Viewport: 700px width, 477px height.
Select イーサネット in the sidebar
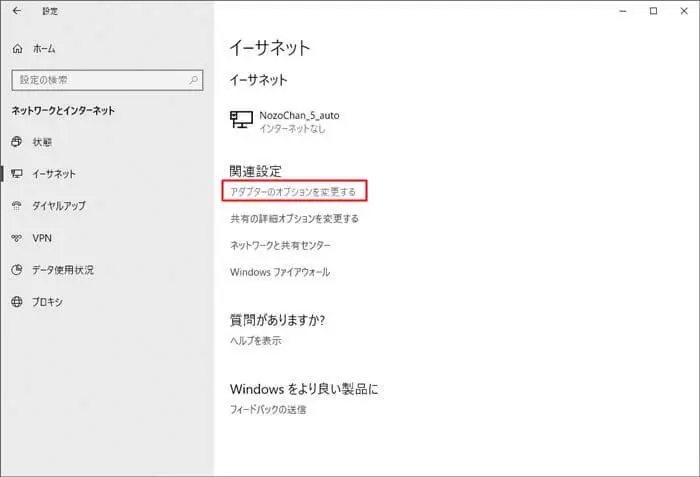click(53, 174)
